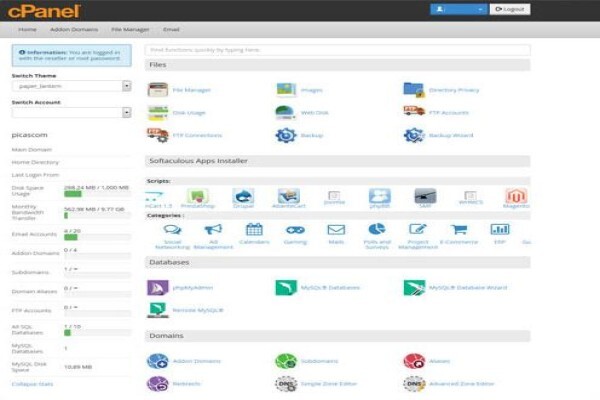Image resolution: width=600 pixels, height=400 pixels.
Task: Select the PrestaShop script icon
Action: (197, 196)
